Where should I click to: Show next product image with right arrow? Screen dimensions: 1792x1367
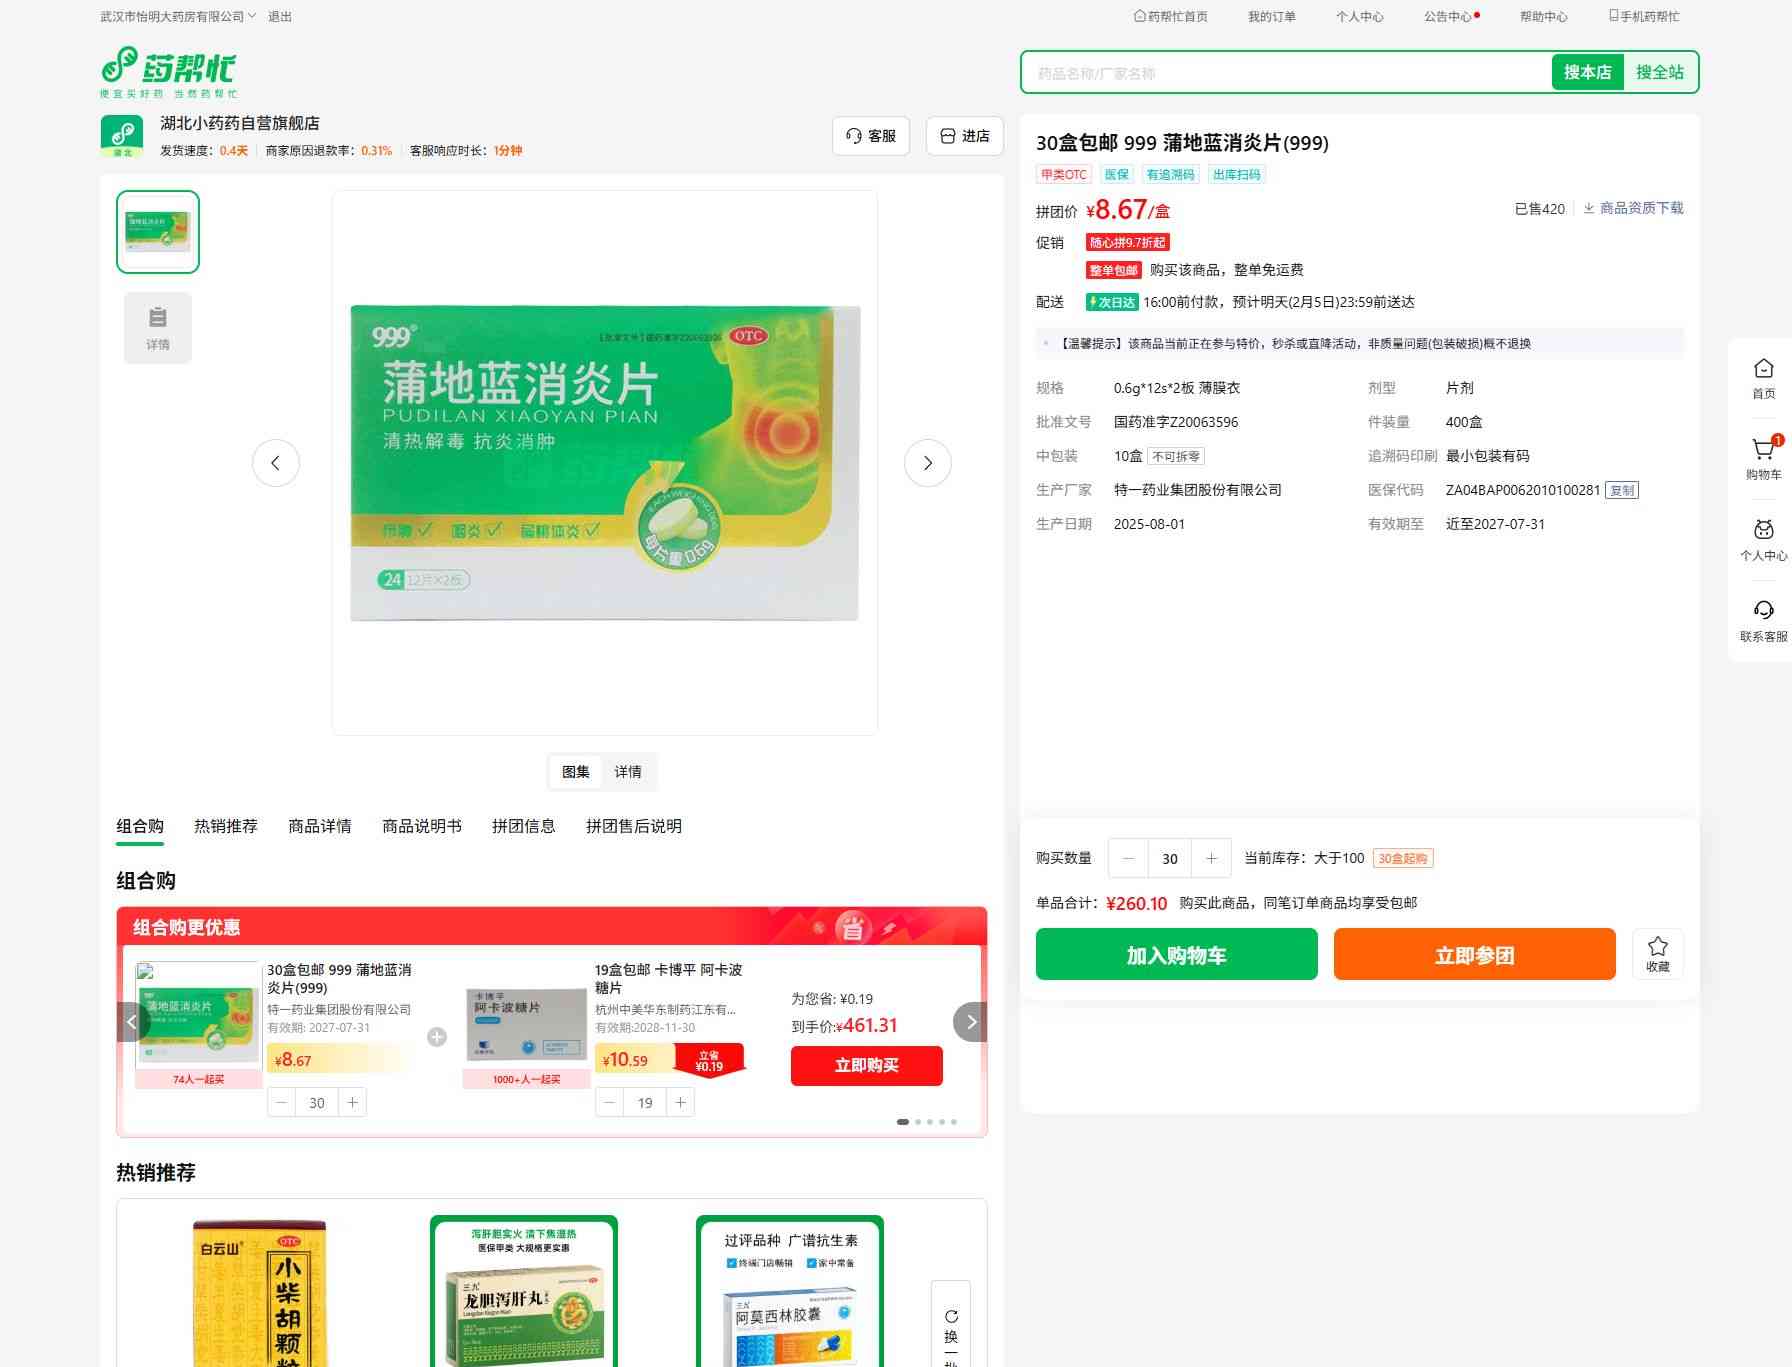click(927, 463)
